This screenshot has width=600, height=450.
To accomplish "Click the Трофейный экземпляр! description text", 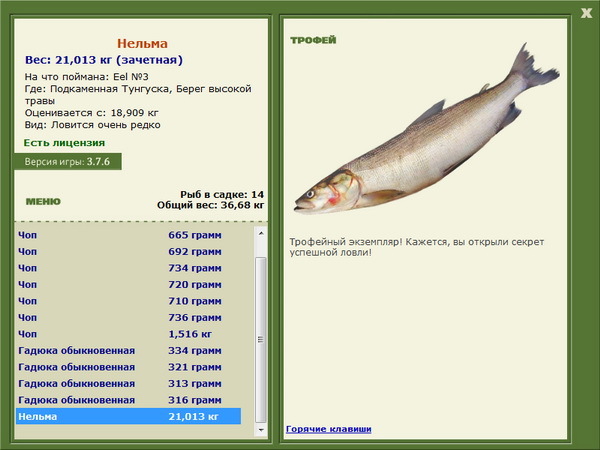I will point(417,247).
